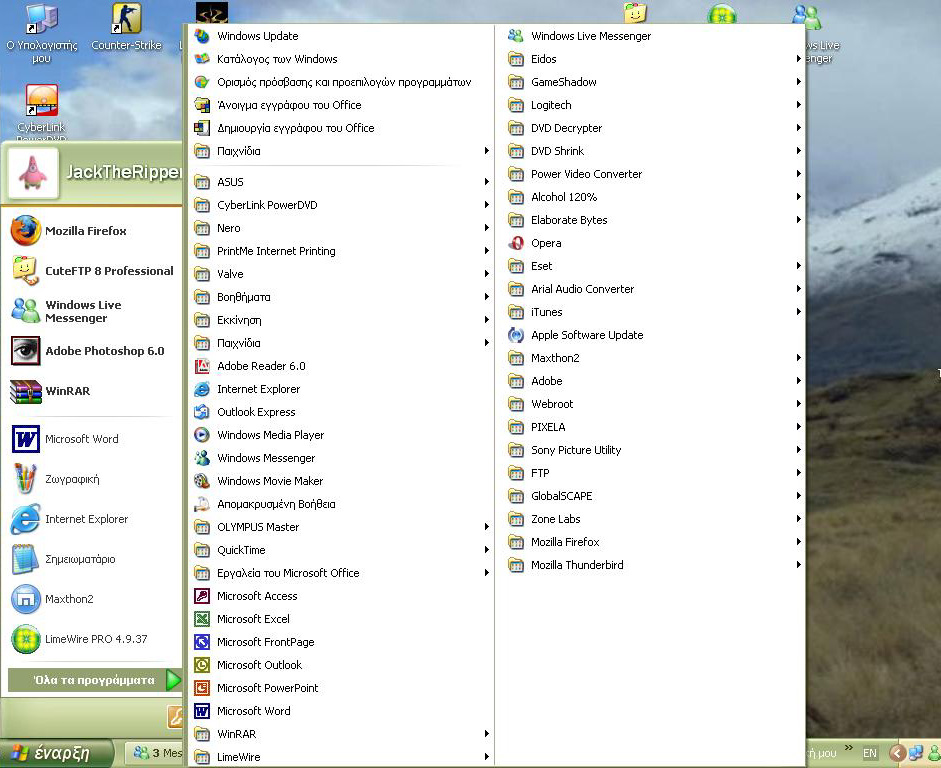Click the Outlook Express icon
Screen dimensions: 941x768
coord(202,412)
